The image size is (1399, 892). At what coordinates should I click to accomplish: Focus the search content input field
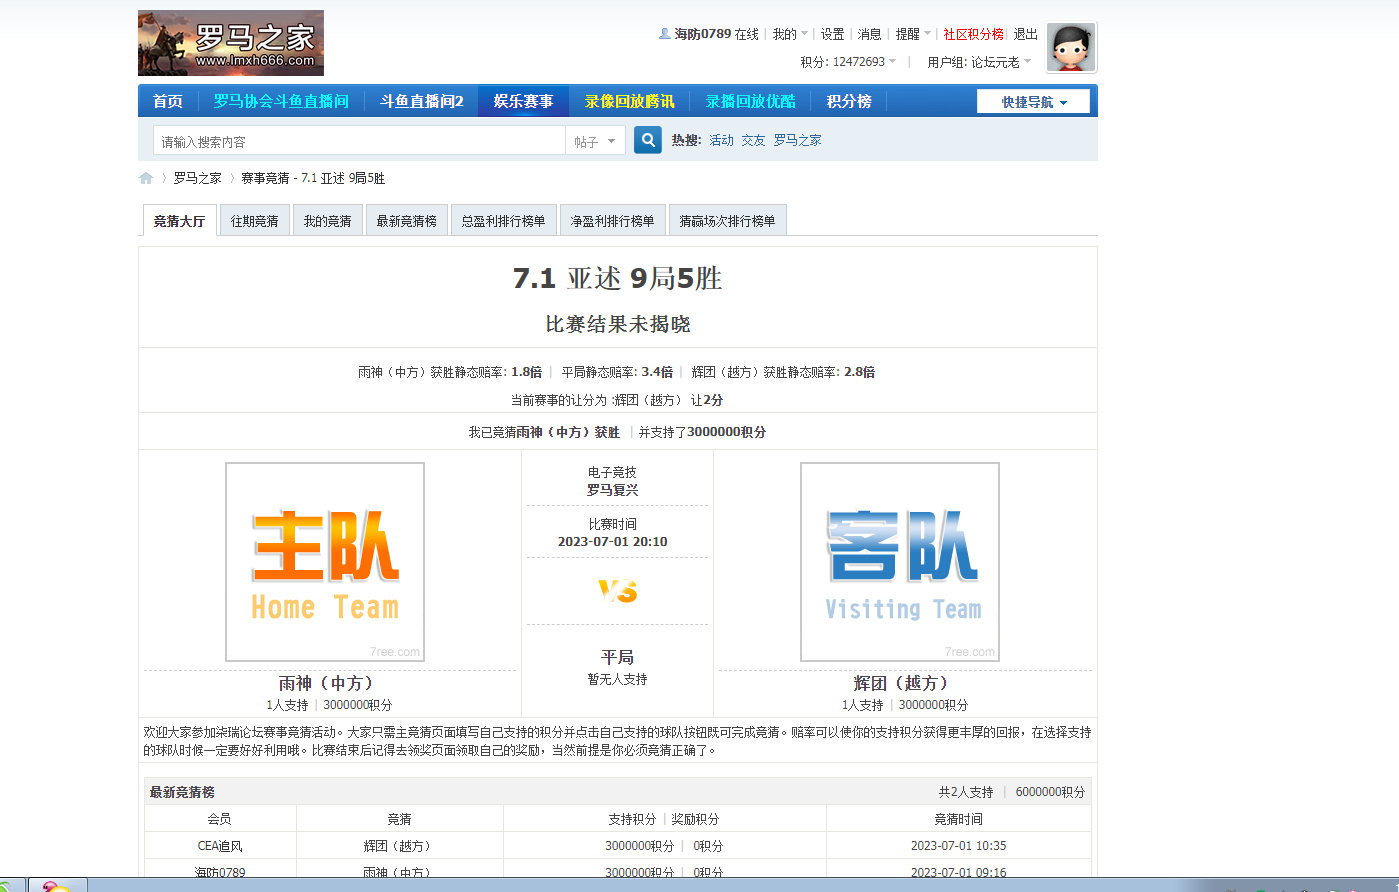point(360,141)
